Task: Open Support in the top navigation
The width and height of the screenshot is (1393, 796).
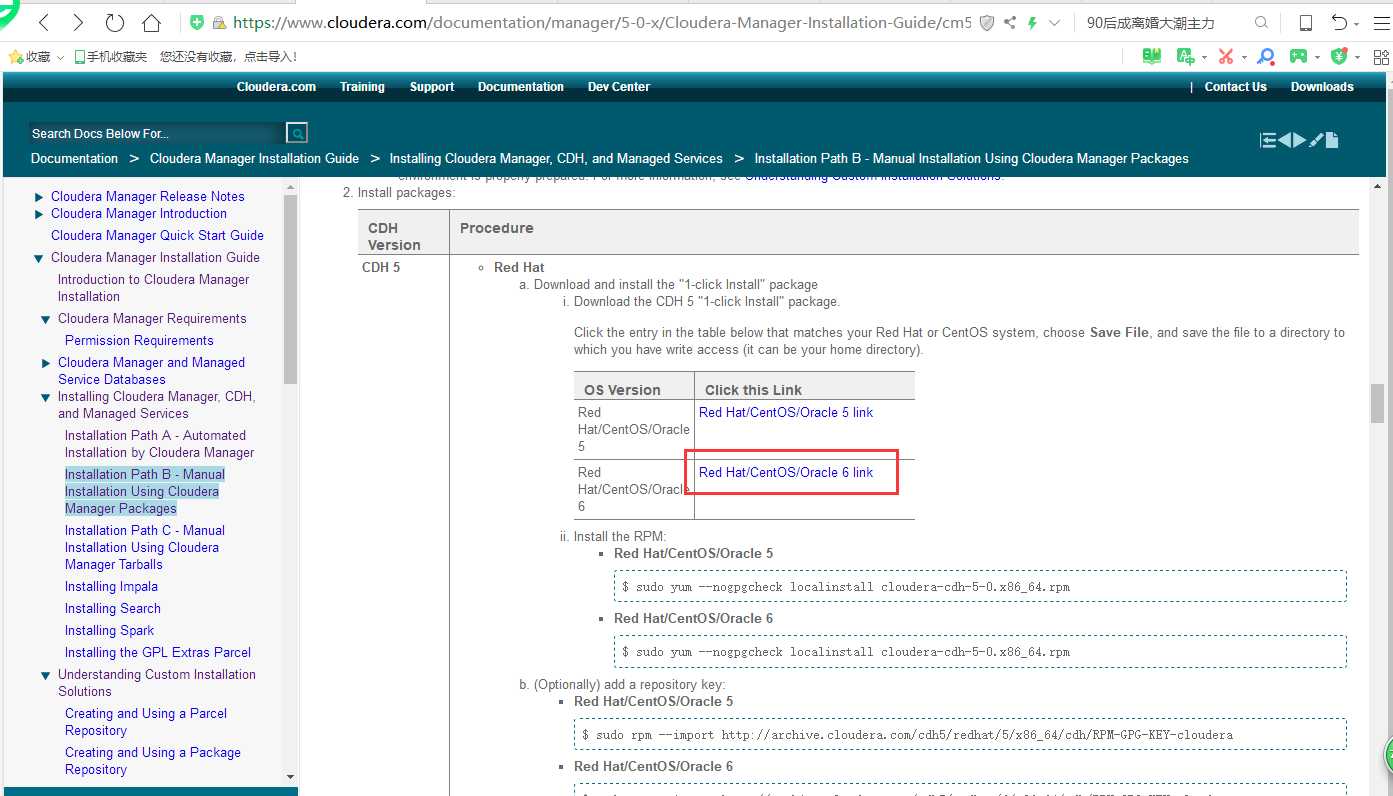Action: coord(432,87)
